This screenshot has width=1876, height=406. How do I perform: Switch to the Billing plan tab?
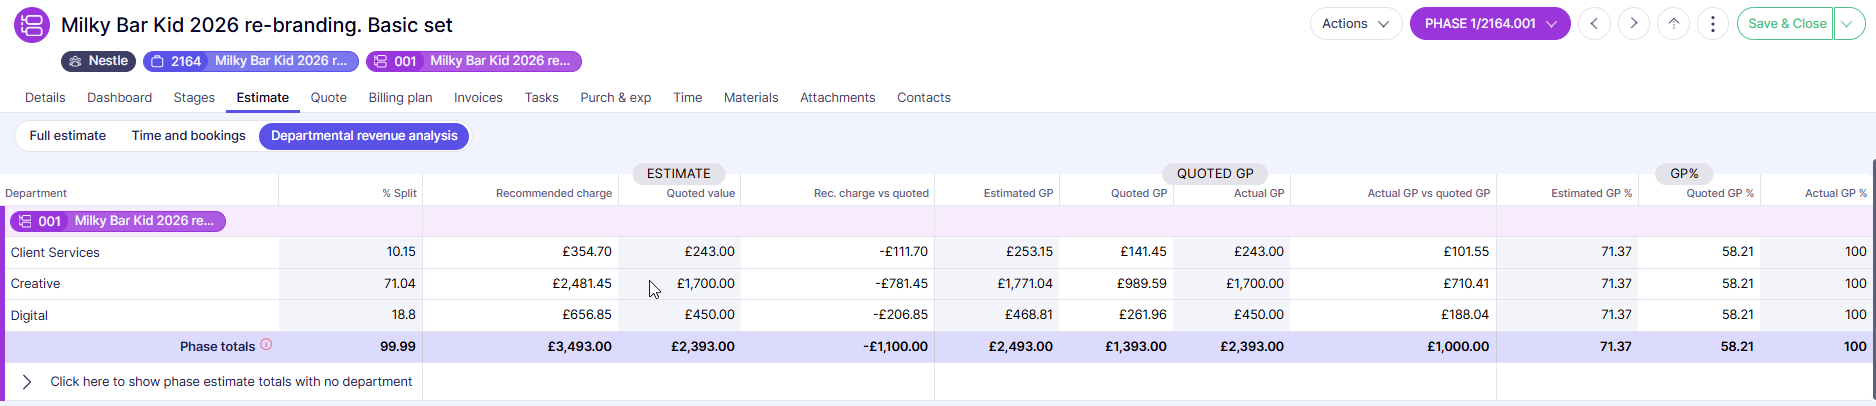[400, 98]
